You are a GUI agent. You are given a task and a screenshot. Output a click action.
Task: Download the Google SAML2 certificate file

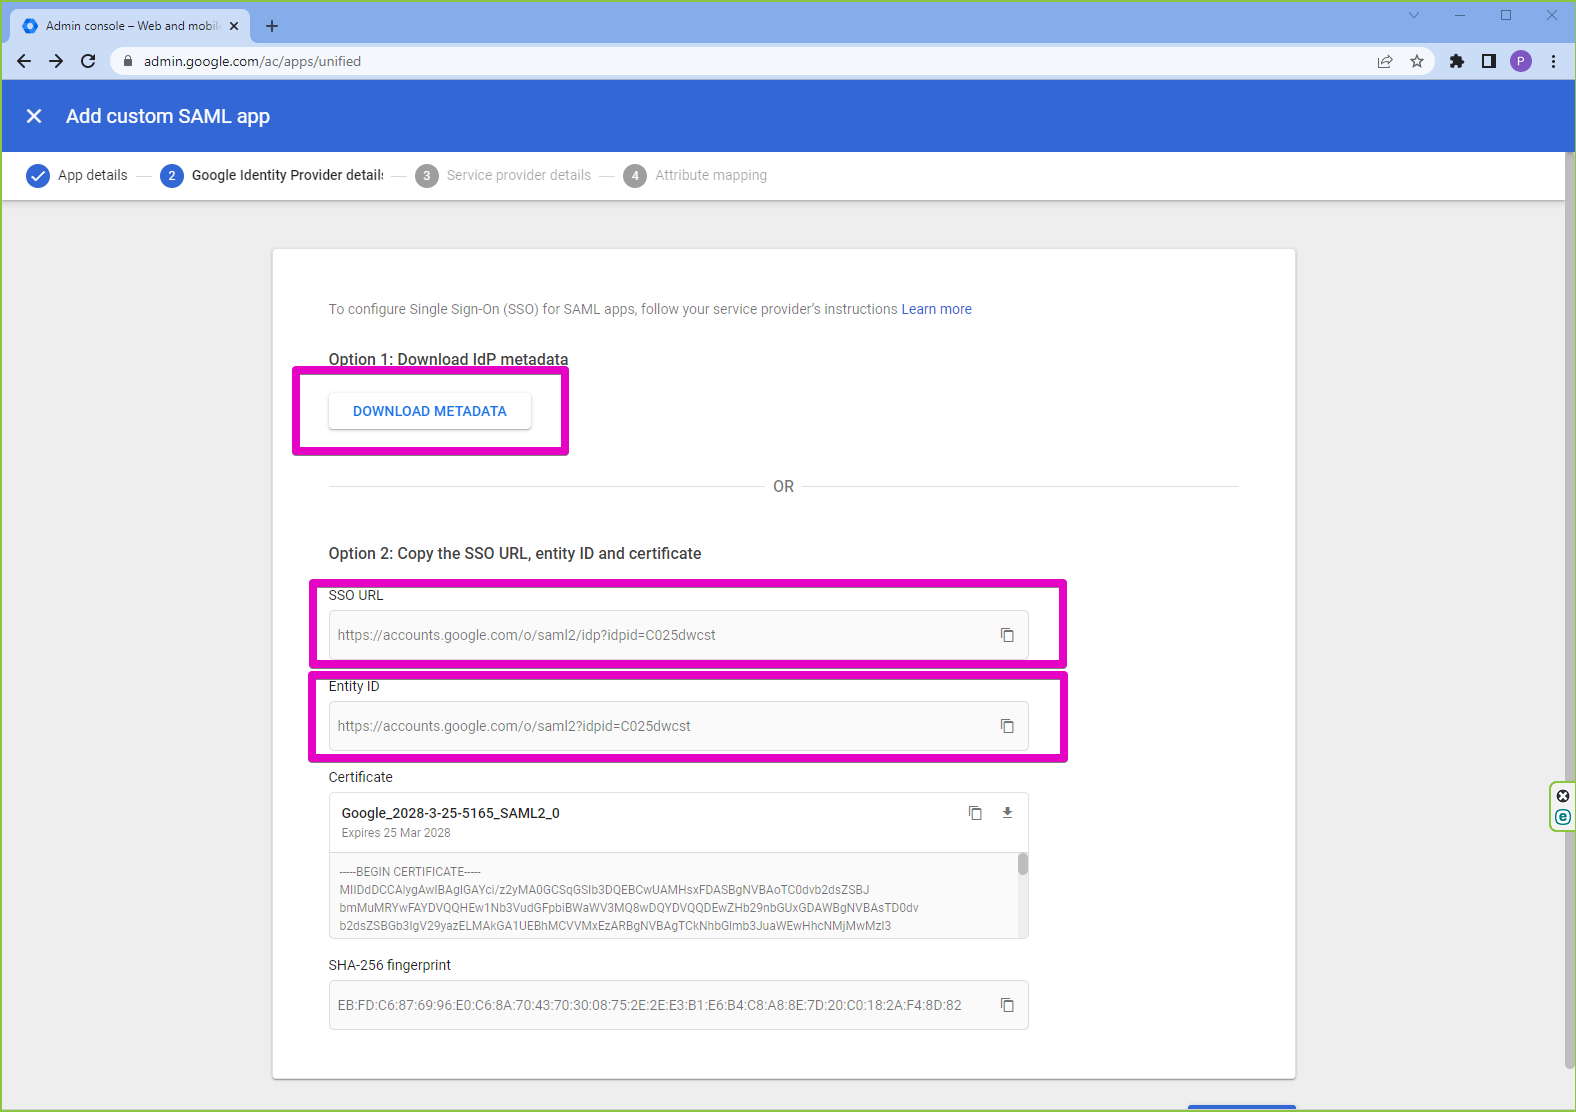[x=1007, y=813]
